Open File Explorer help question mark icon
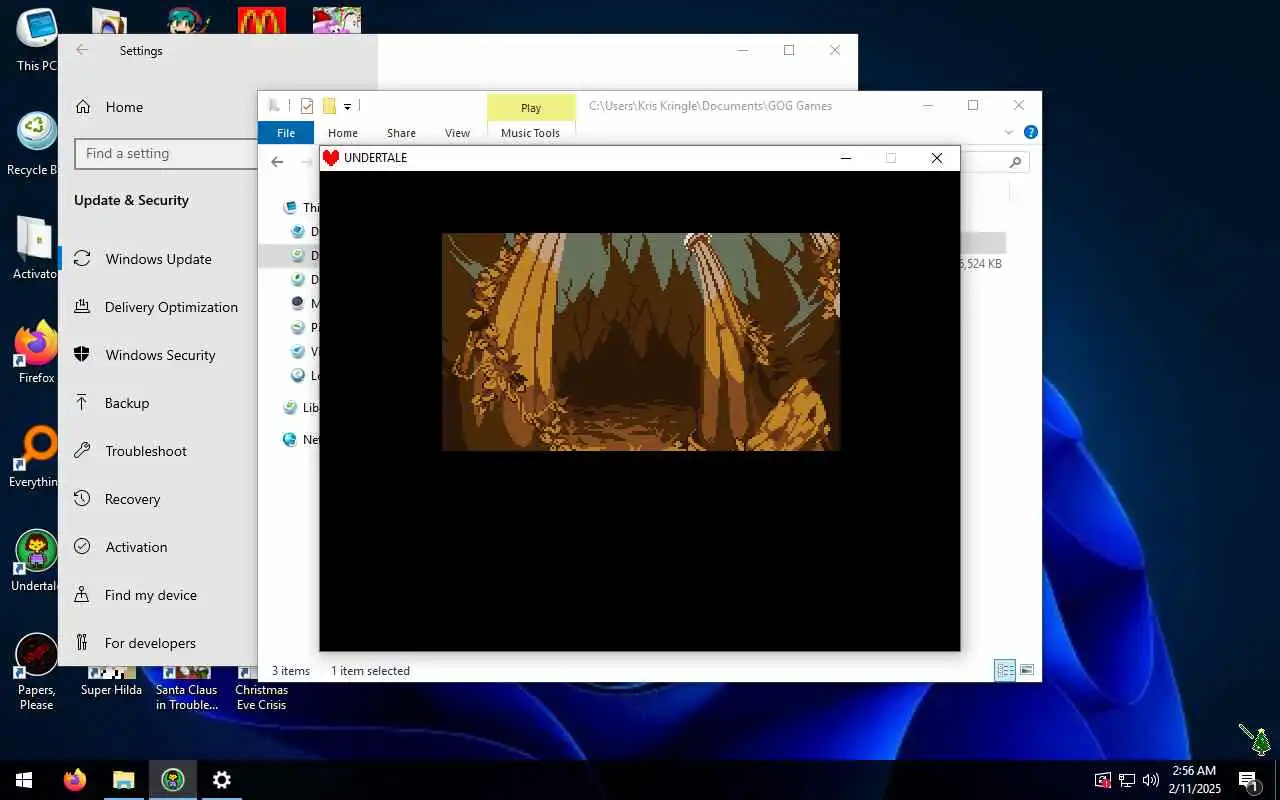The width and height of the screenshot is (1280, 800). (1031, 132)
